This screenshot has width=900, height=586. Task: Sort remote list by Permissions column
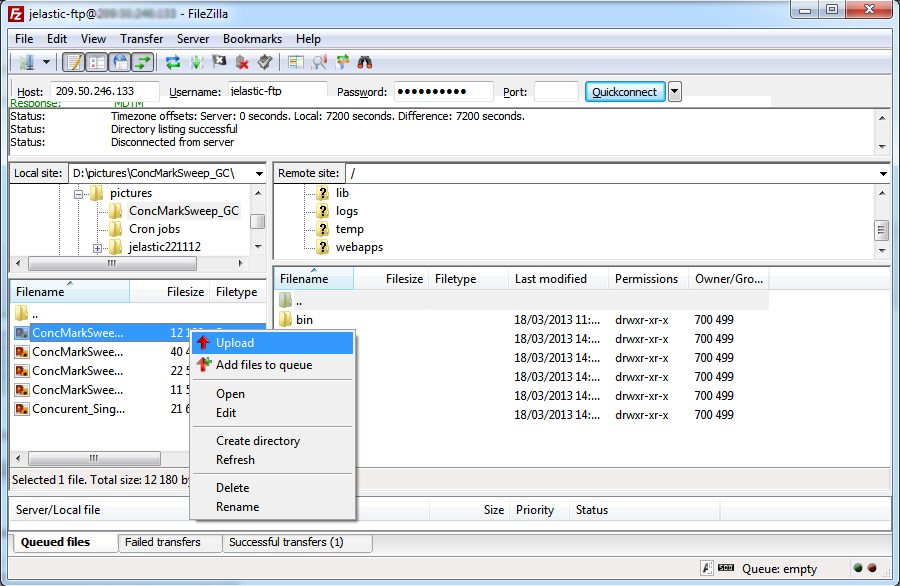[x=648, y=279]
